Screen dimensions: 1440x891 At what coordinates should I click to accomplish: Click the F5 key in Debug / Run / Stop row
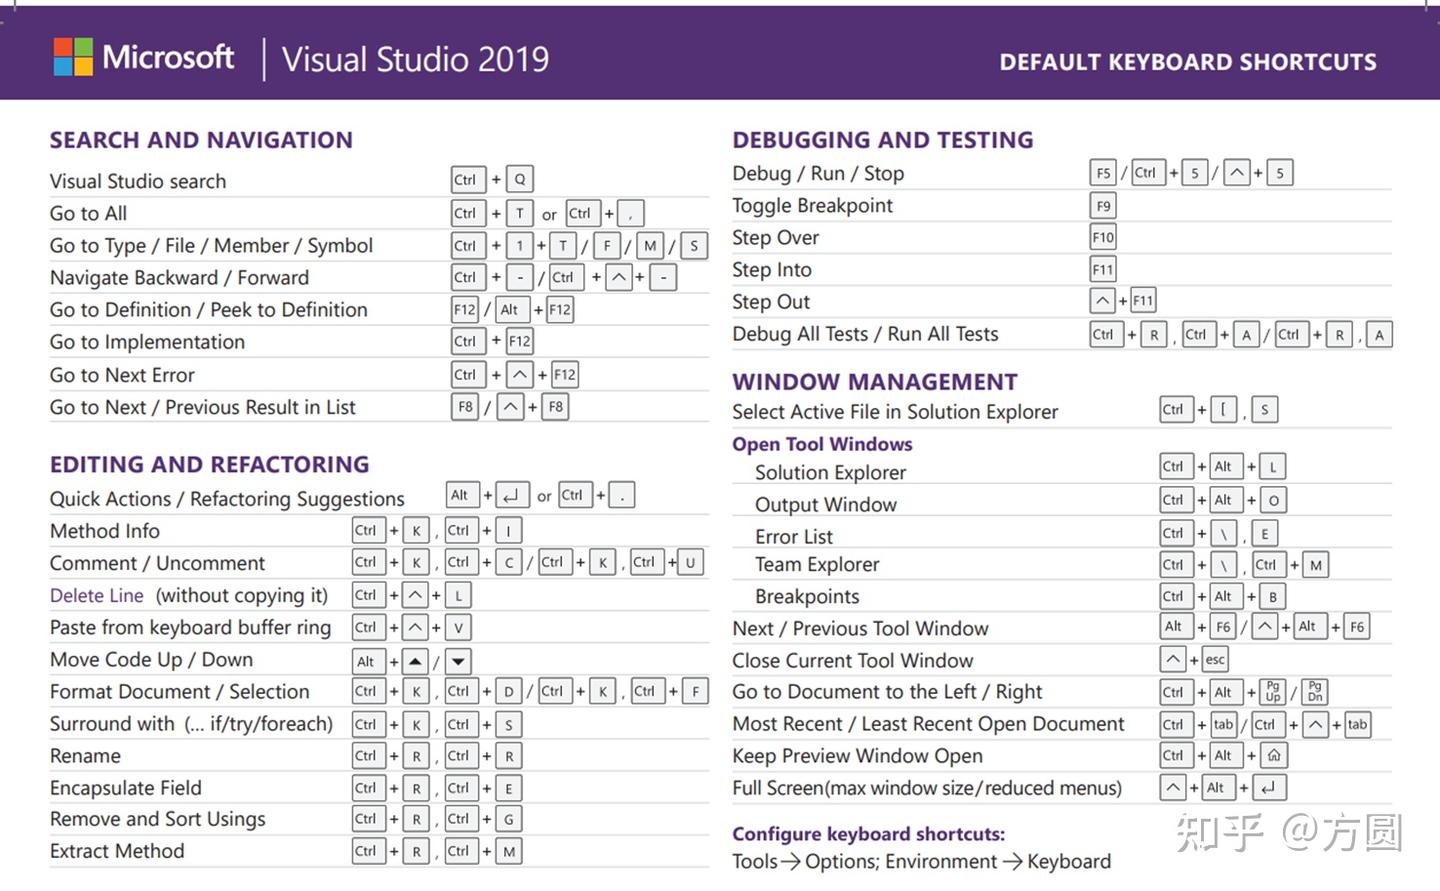[x=1103, y=173]
